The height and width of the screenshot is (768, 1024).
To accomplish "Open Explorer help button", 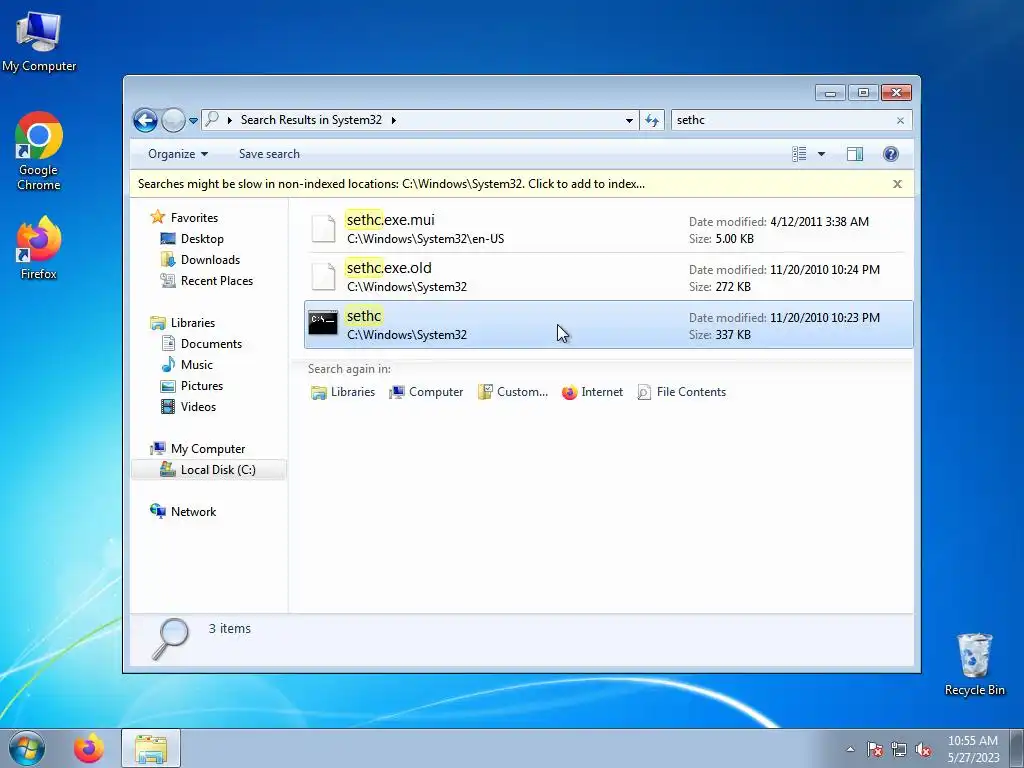I will tap(890, 154).
